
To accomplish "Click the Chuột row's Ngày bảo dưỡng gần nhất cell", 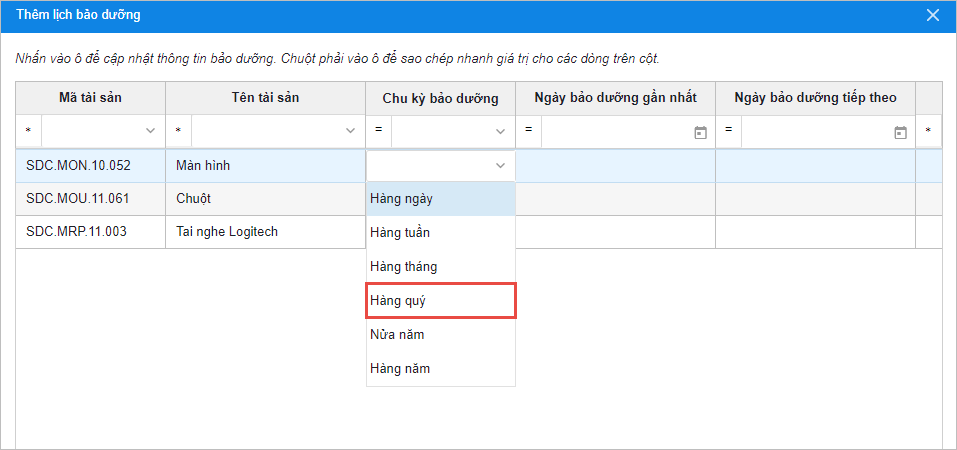I will point(615,199).
